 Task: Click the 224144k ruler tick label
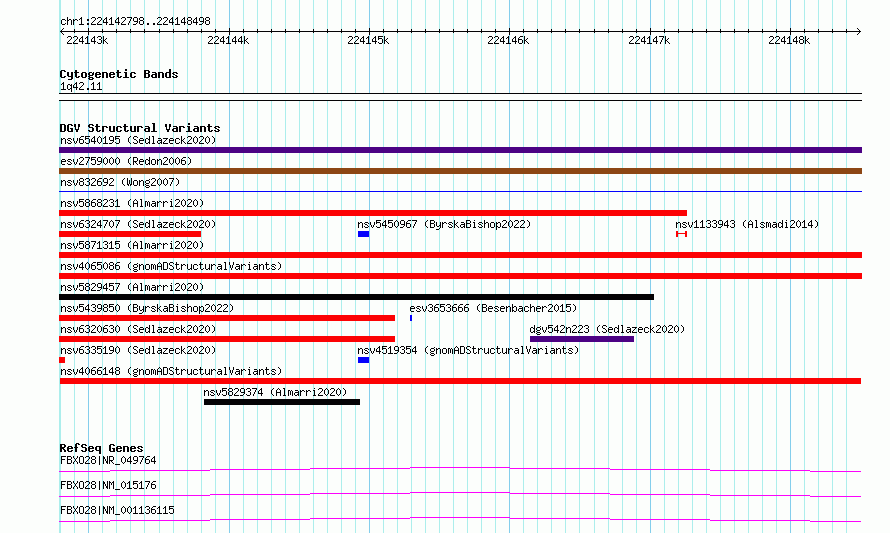(x=228, y=40)
